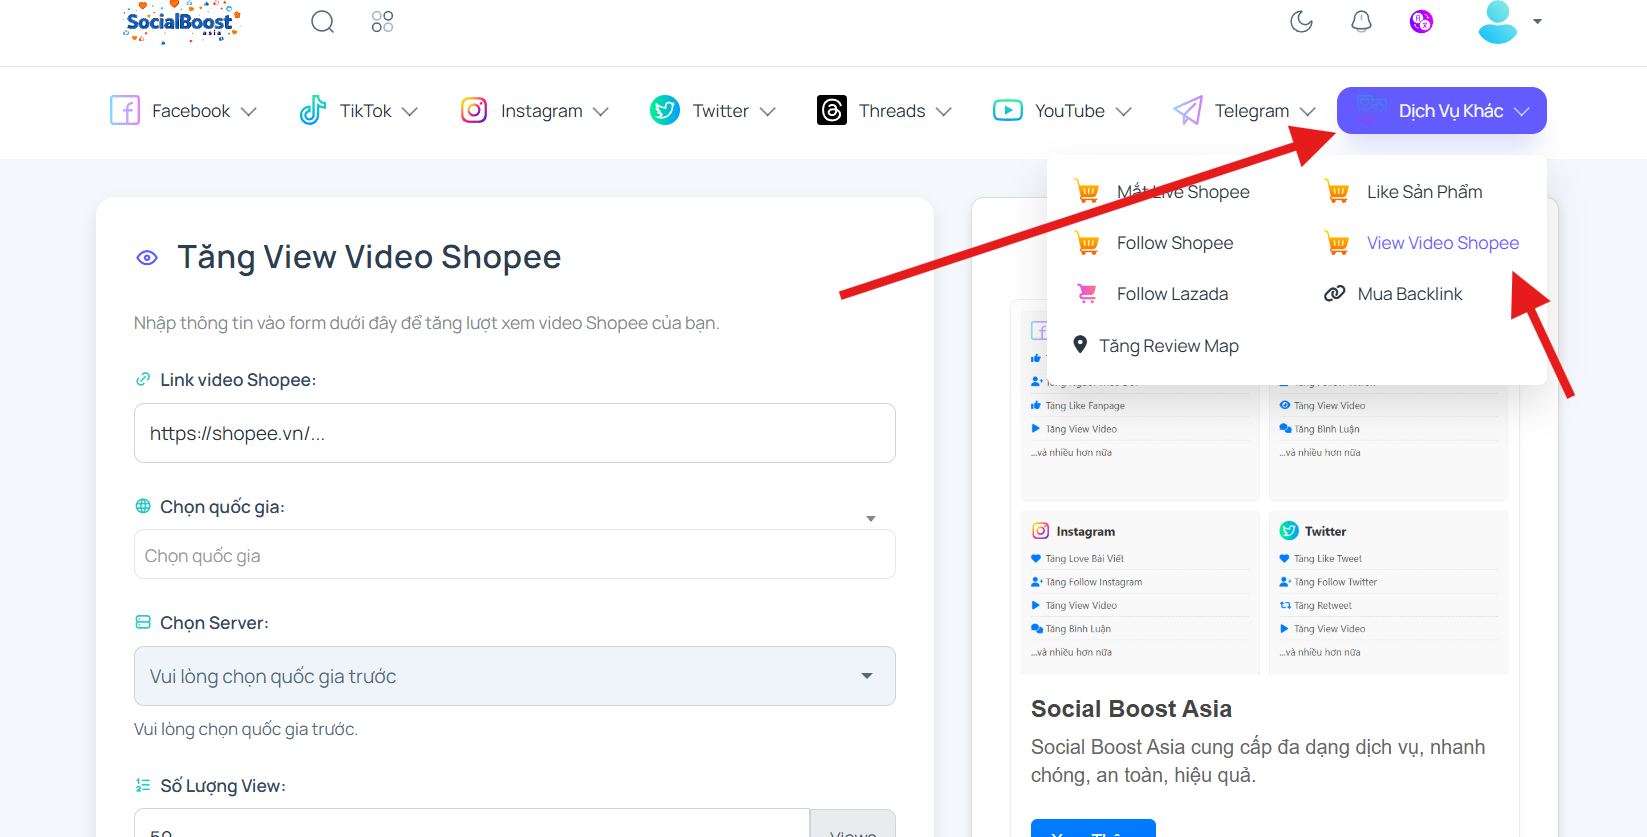Click the Twitter bird icon in navigation
1647x837 pixels.
[665, 110]
